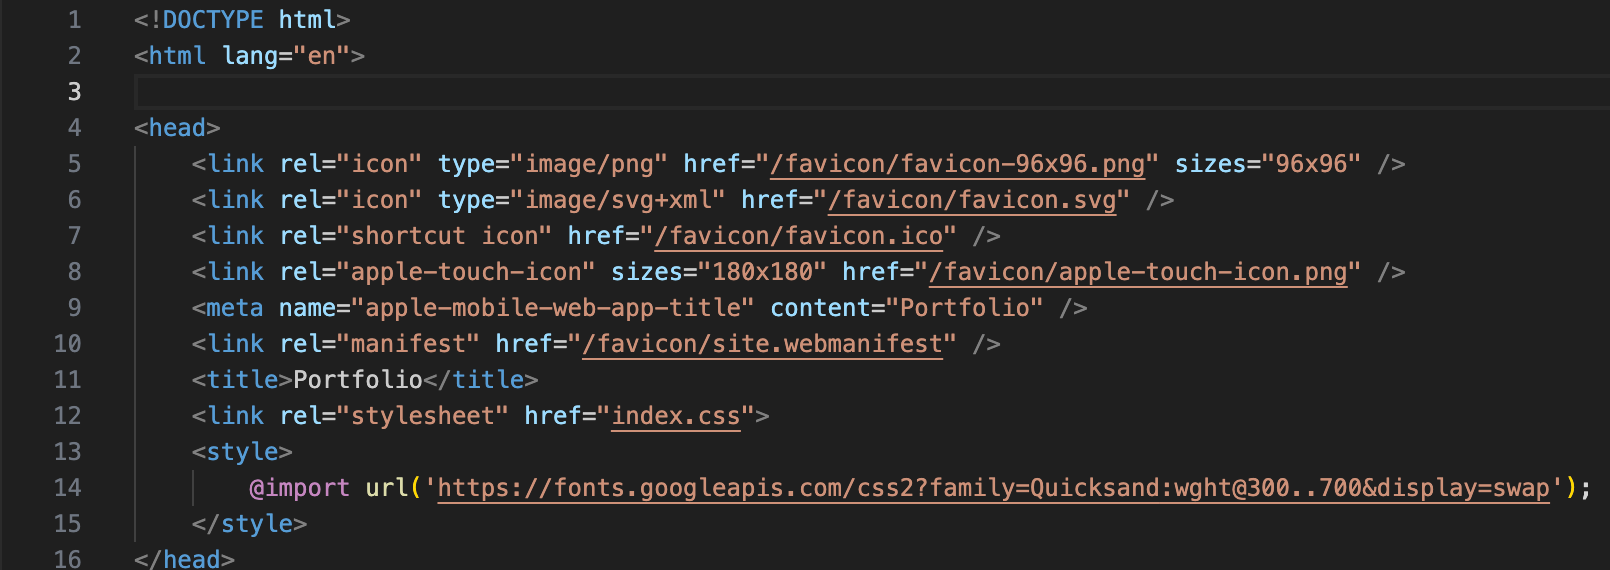Select line number 5 in the gutter
Screen dimensions: 1610x570
(74, 164)
